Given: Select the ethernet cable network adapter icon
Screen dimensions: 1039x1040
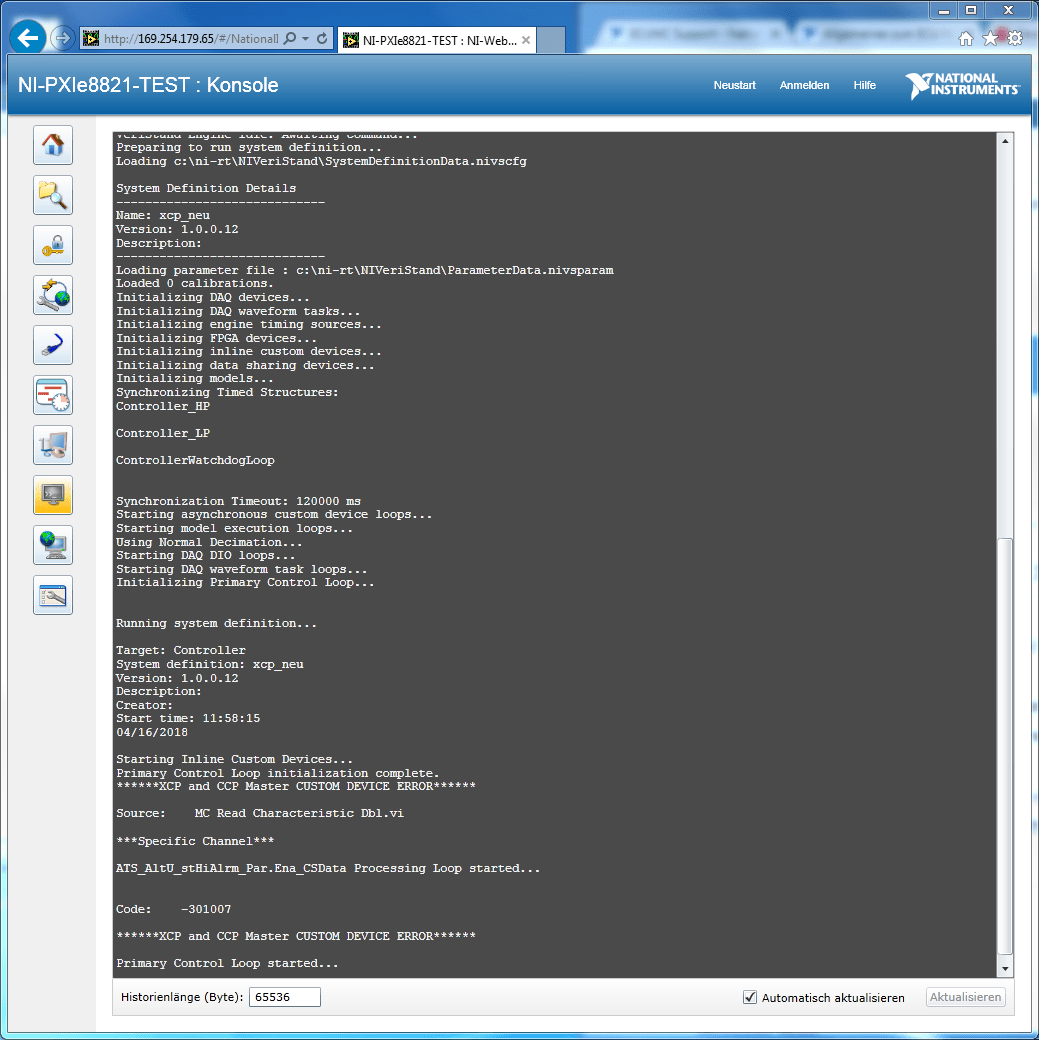Looking at the screenshot, I should pyautogui.click(x=52, y=345).
